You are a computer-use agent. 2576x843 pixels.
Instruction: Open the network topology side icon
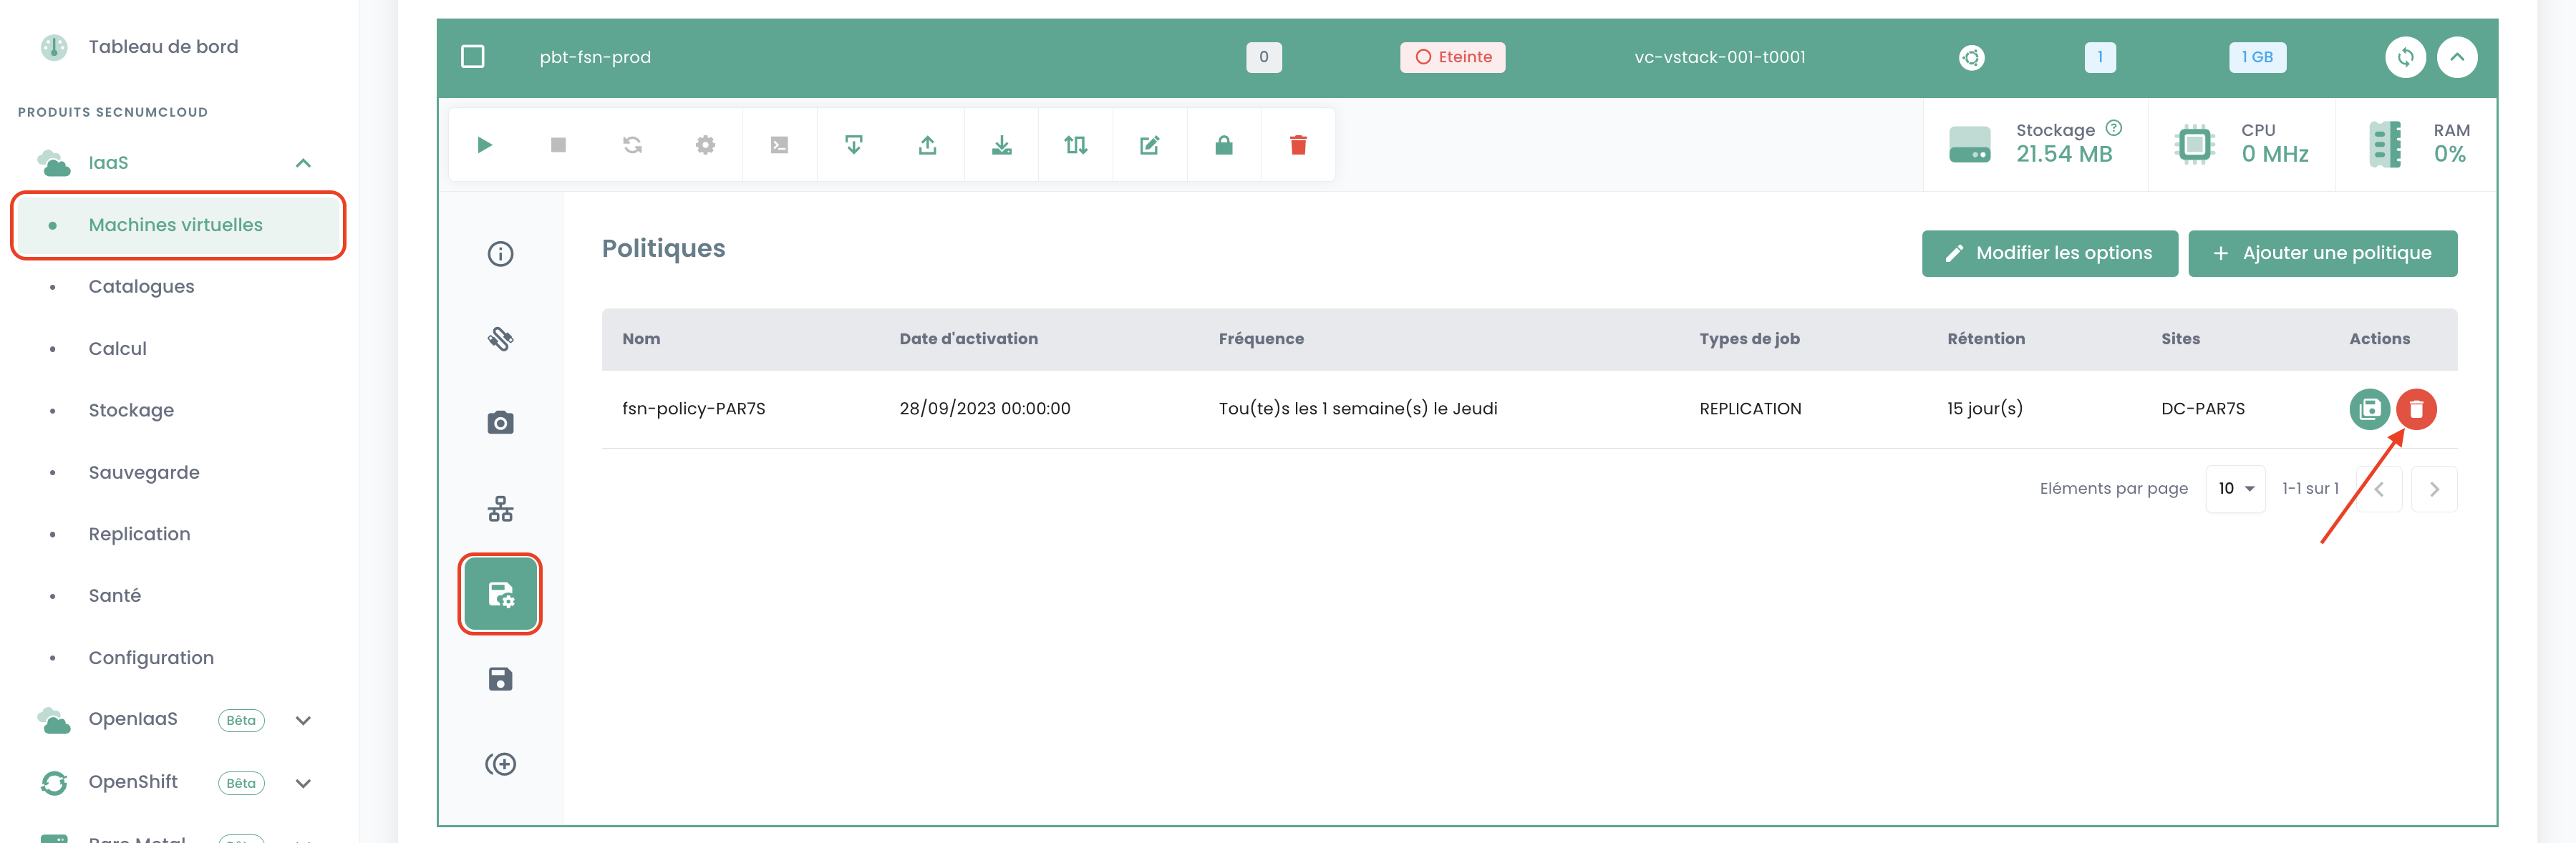coord(500,509)
